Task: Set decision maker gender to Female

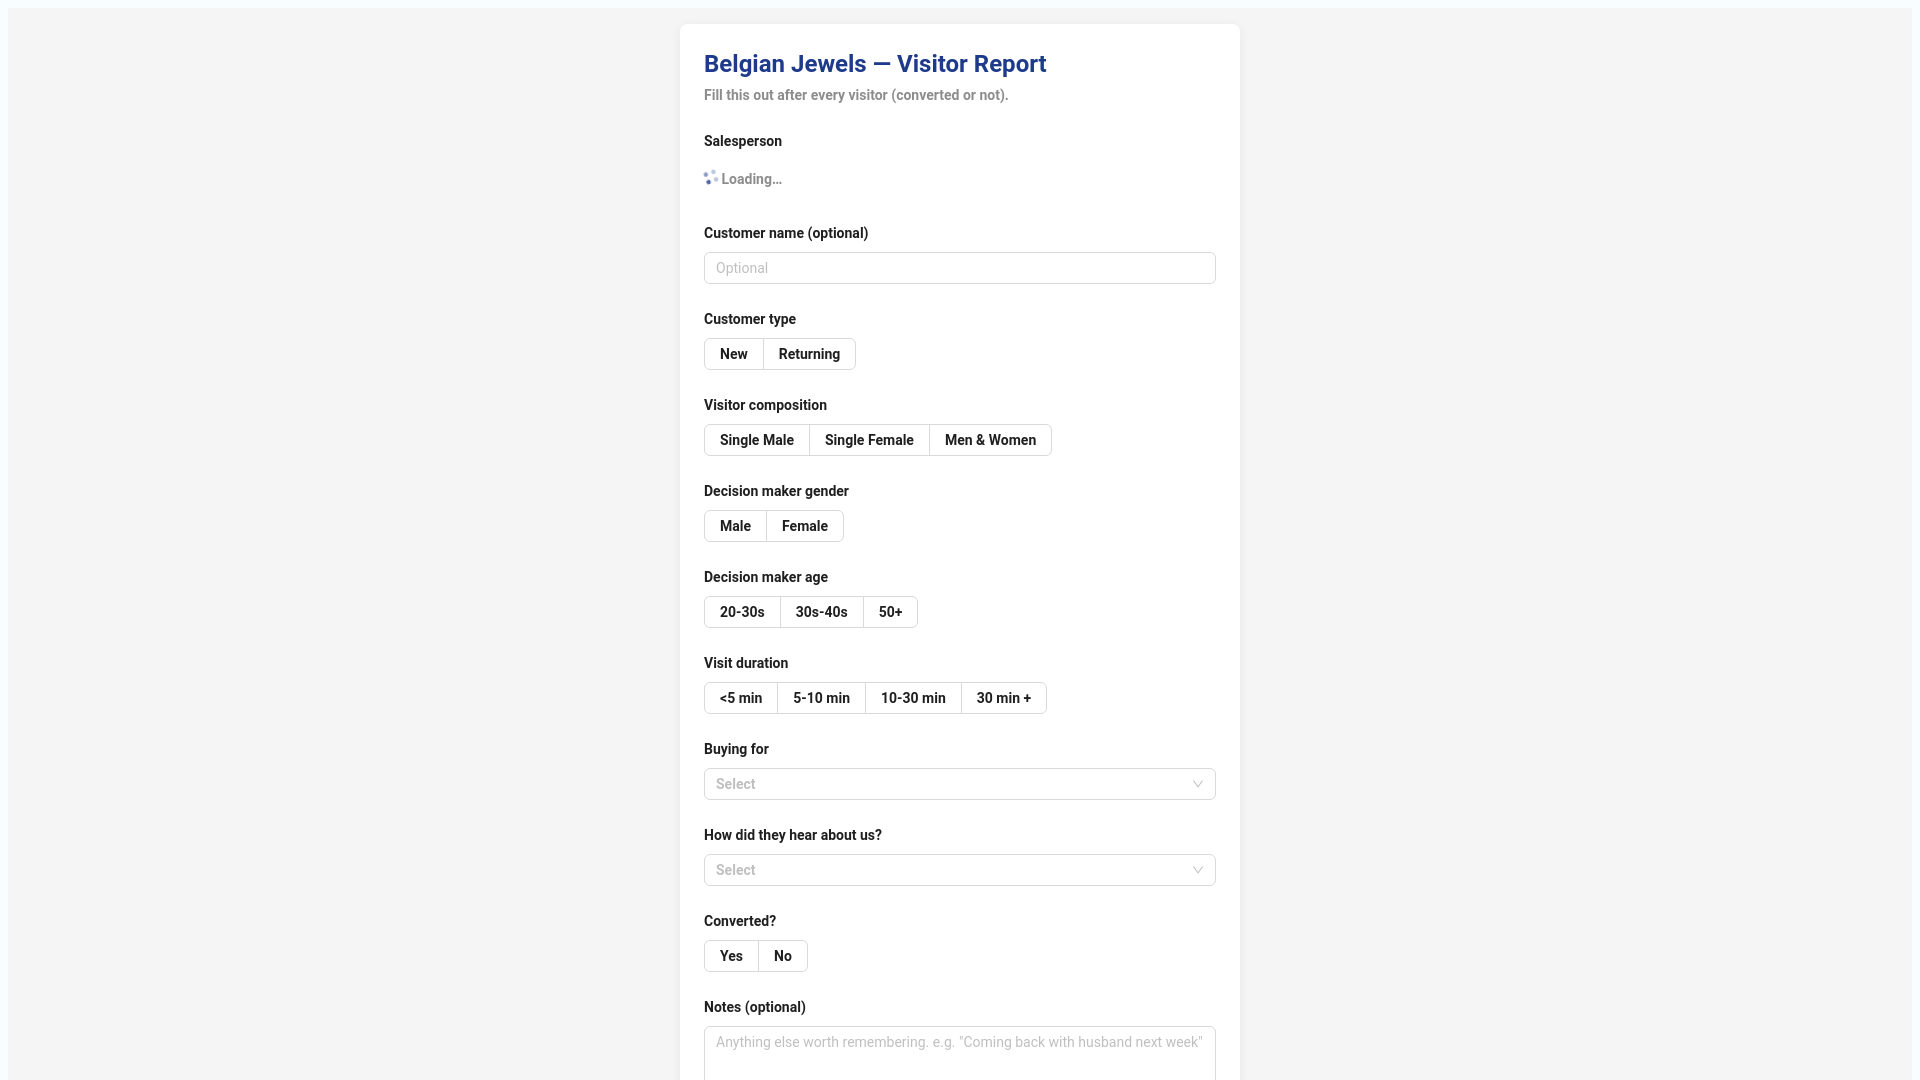Action: [805, 526]
